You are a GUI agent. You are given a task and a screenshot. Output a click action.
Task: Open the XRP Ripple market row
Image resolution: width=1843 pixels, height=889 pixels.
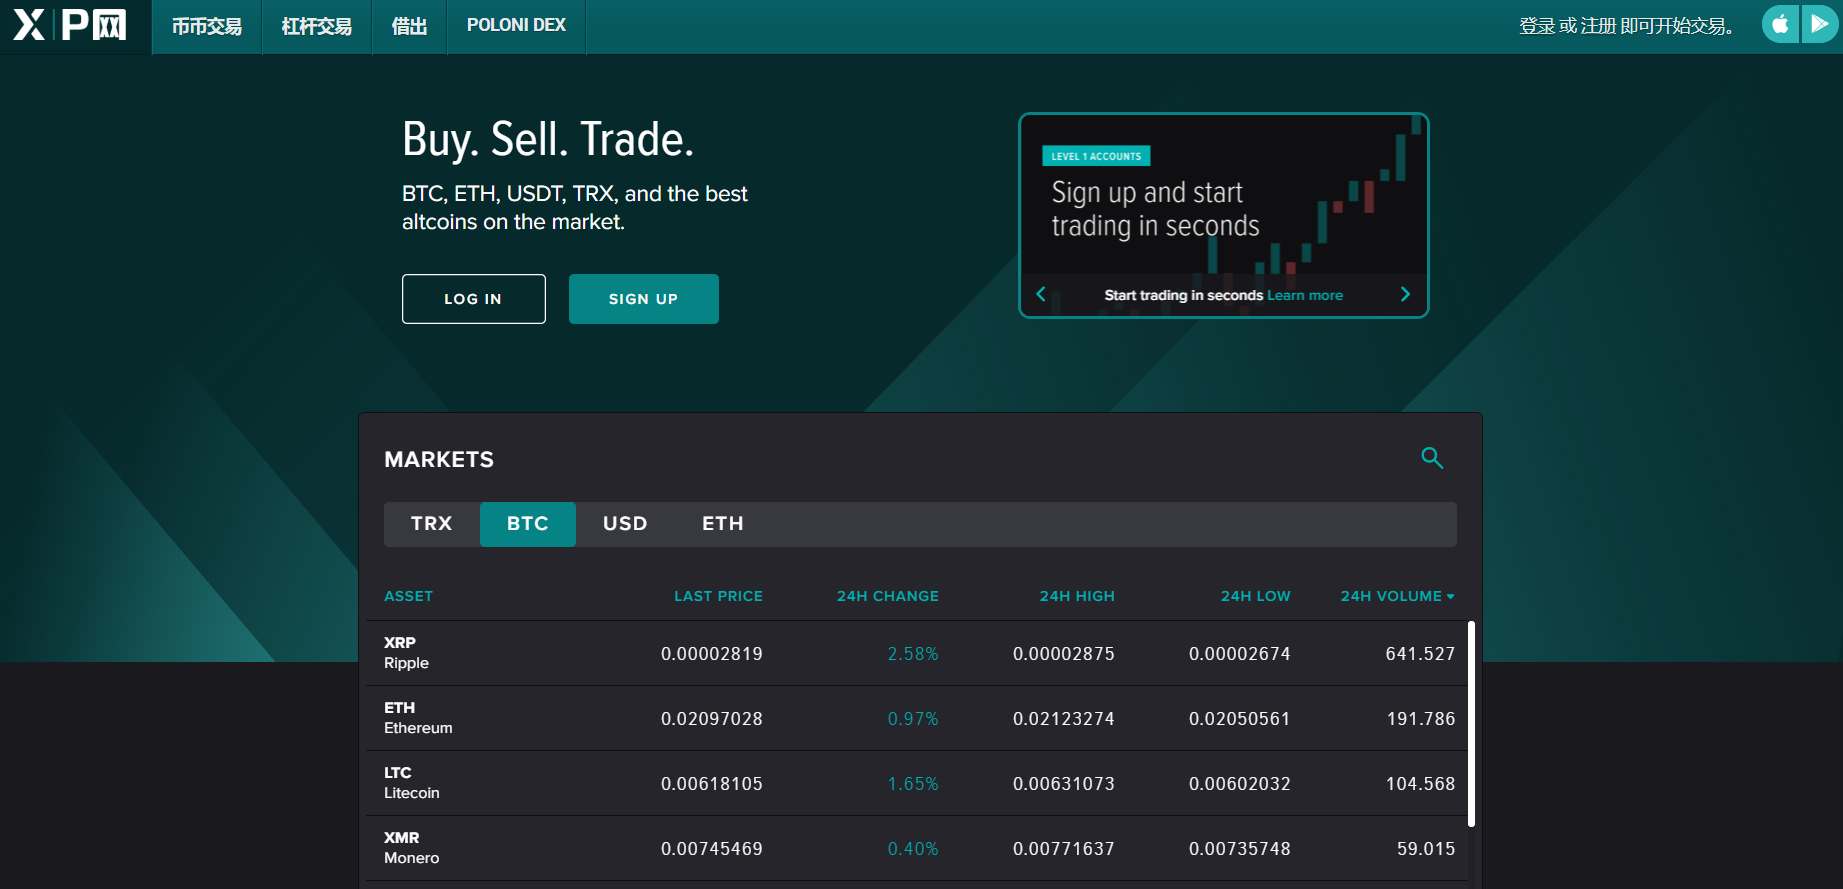(x=917, y=653)
